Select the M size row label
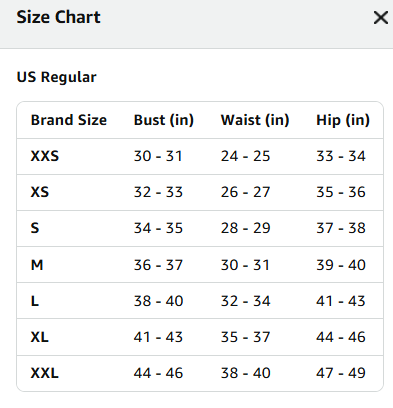The width and height of the screenshot is (393, 408). click(x=37, y=265)
